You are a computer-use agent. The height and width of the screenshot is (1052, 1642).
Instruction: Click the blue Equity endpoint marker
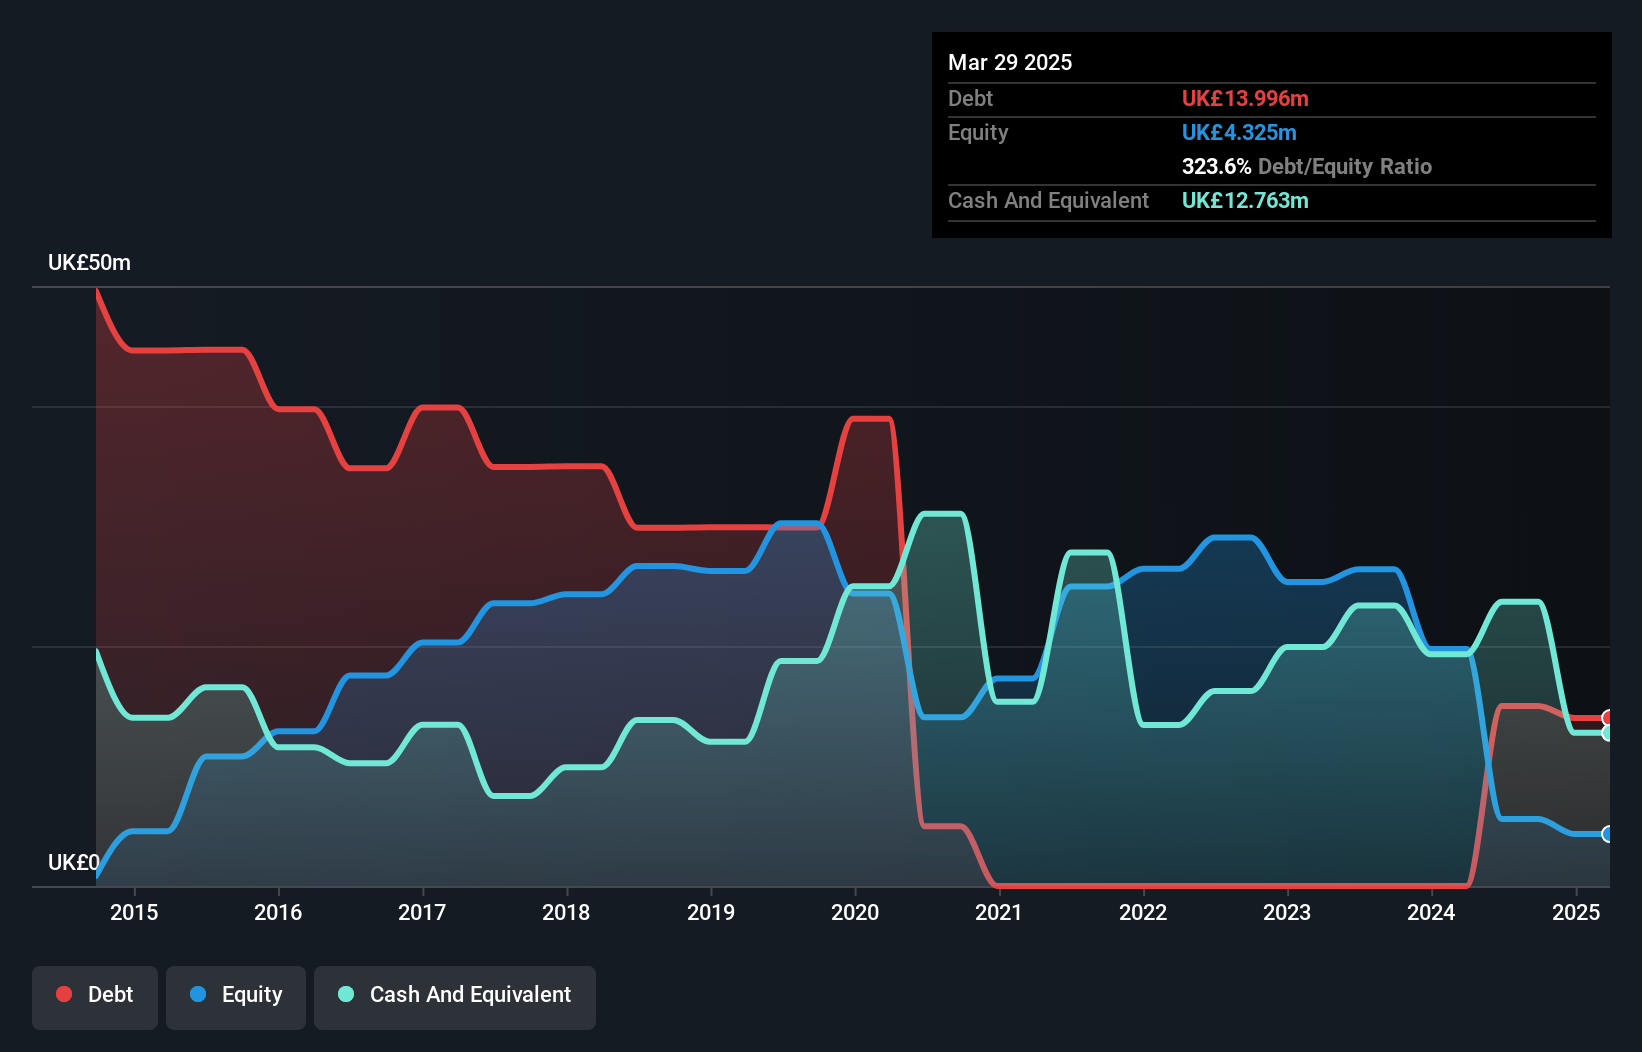pyautogui.click(x=1608, y=834)
